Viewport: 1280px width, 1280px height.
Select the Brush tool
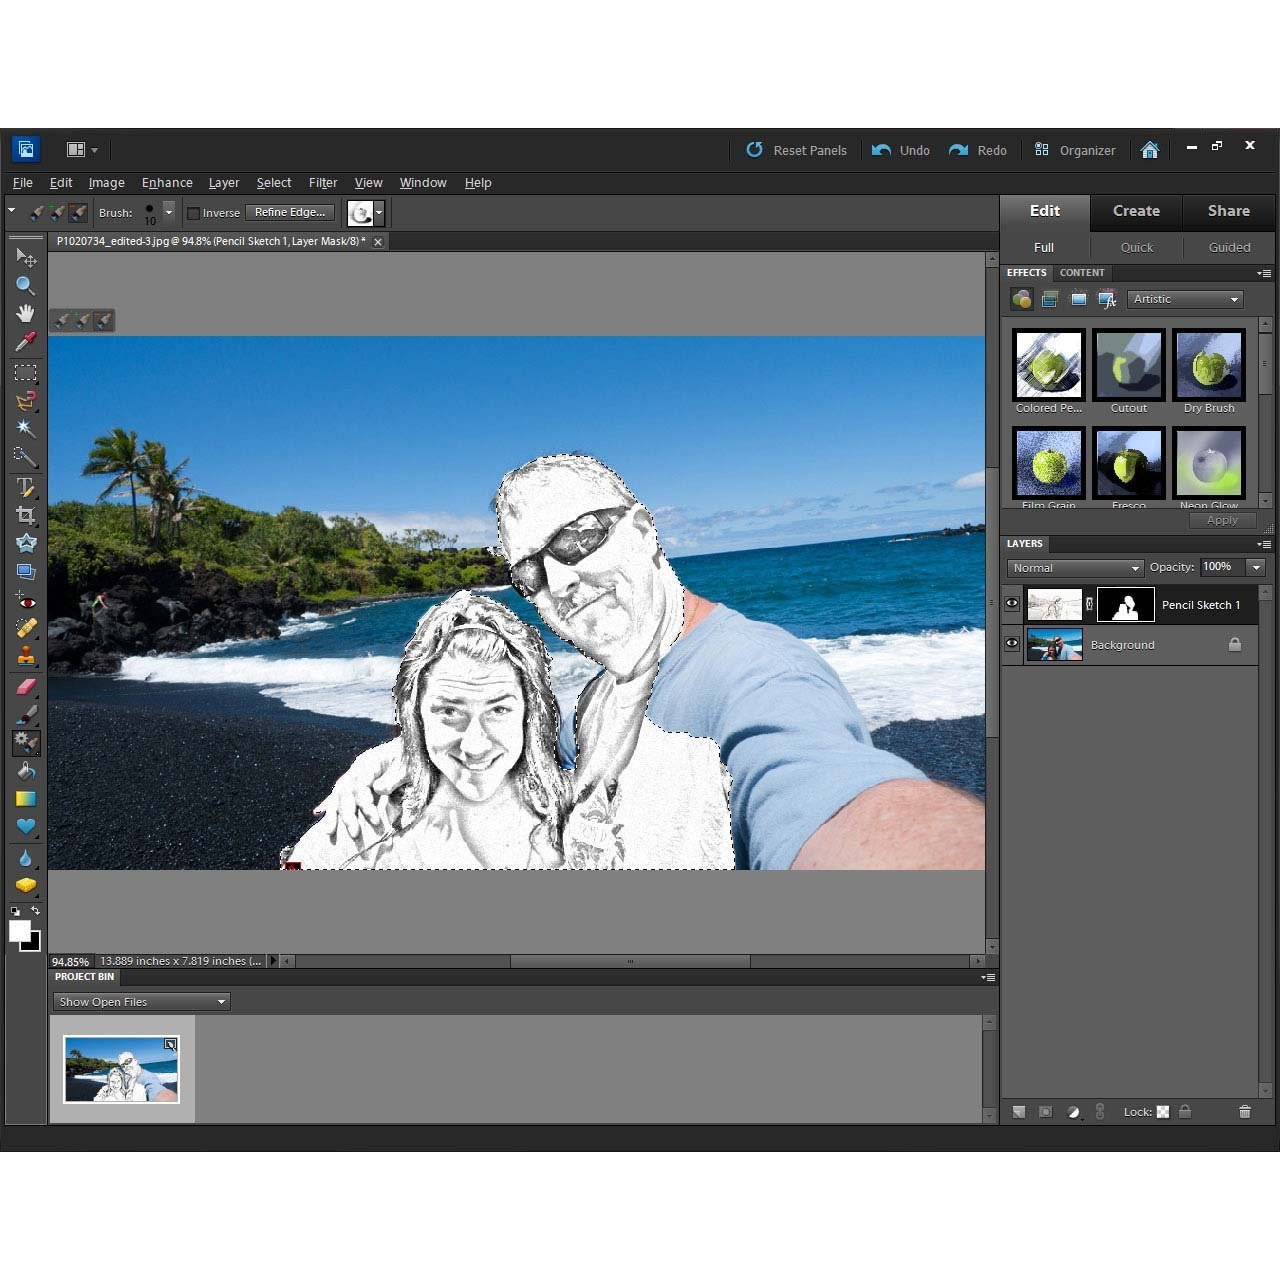[x=26, y=714]
